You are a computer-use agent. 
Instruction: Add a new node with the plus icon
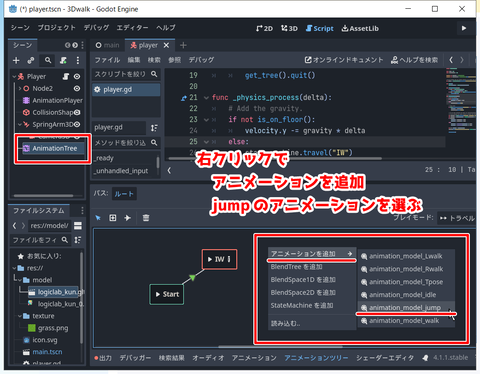click(x=16, y=60)
